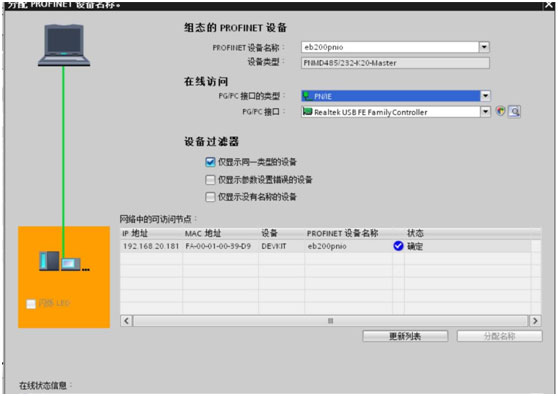Uncheck only show devices of same type
The height and width of the screenshot is (396, 558).
pyautogui.click(x=210, y=162)
